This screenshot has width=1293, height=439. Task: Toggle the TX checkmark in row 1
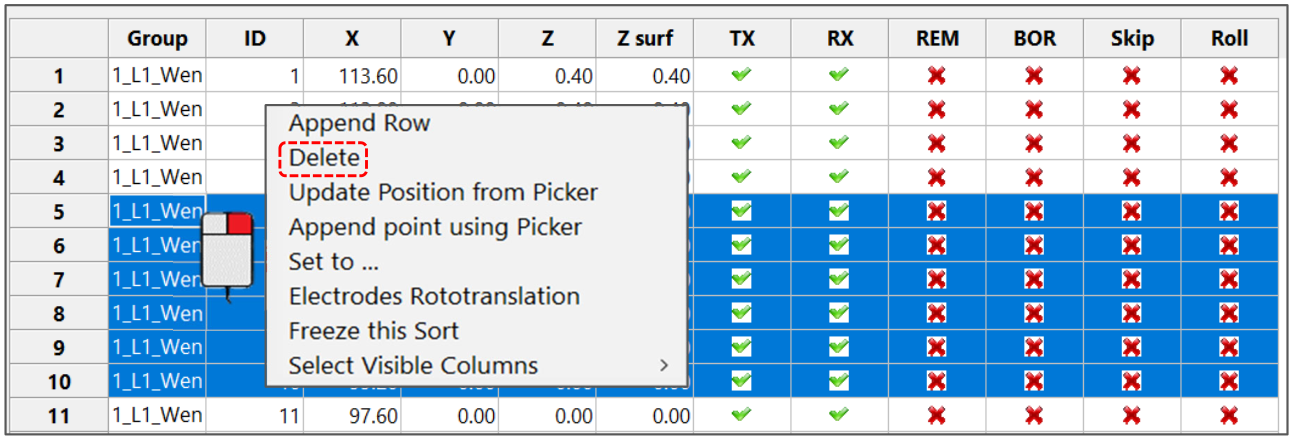coord(741,75)
